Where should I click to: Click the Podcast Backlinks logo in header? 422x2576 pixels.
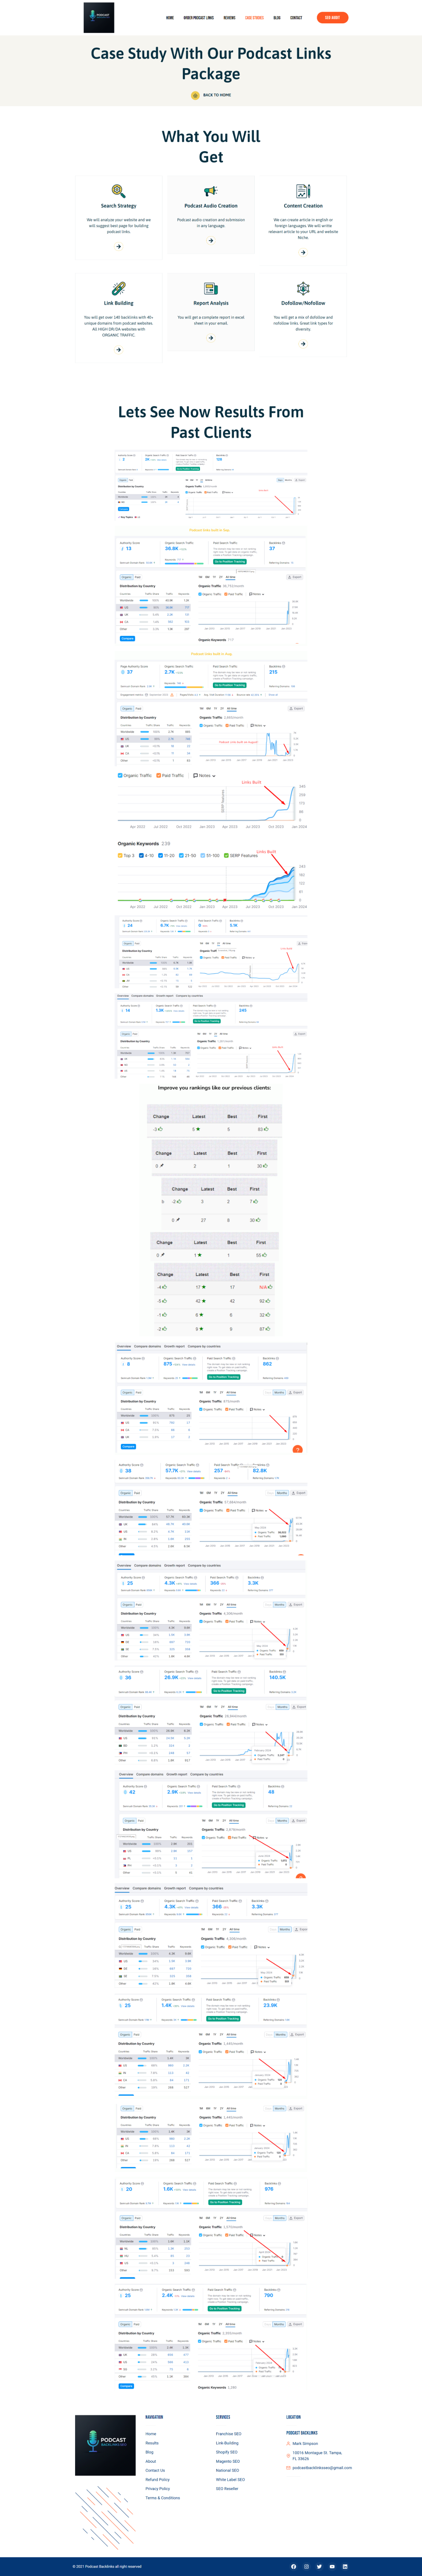pos(99,17)
